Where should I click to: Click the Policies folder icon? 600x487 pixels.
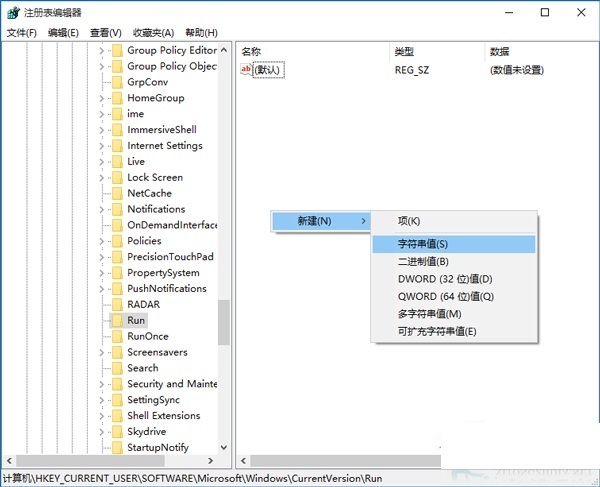[x=117, y=241]
